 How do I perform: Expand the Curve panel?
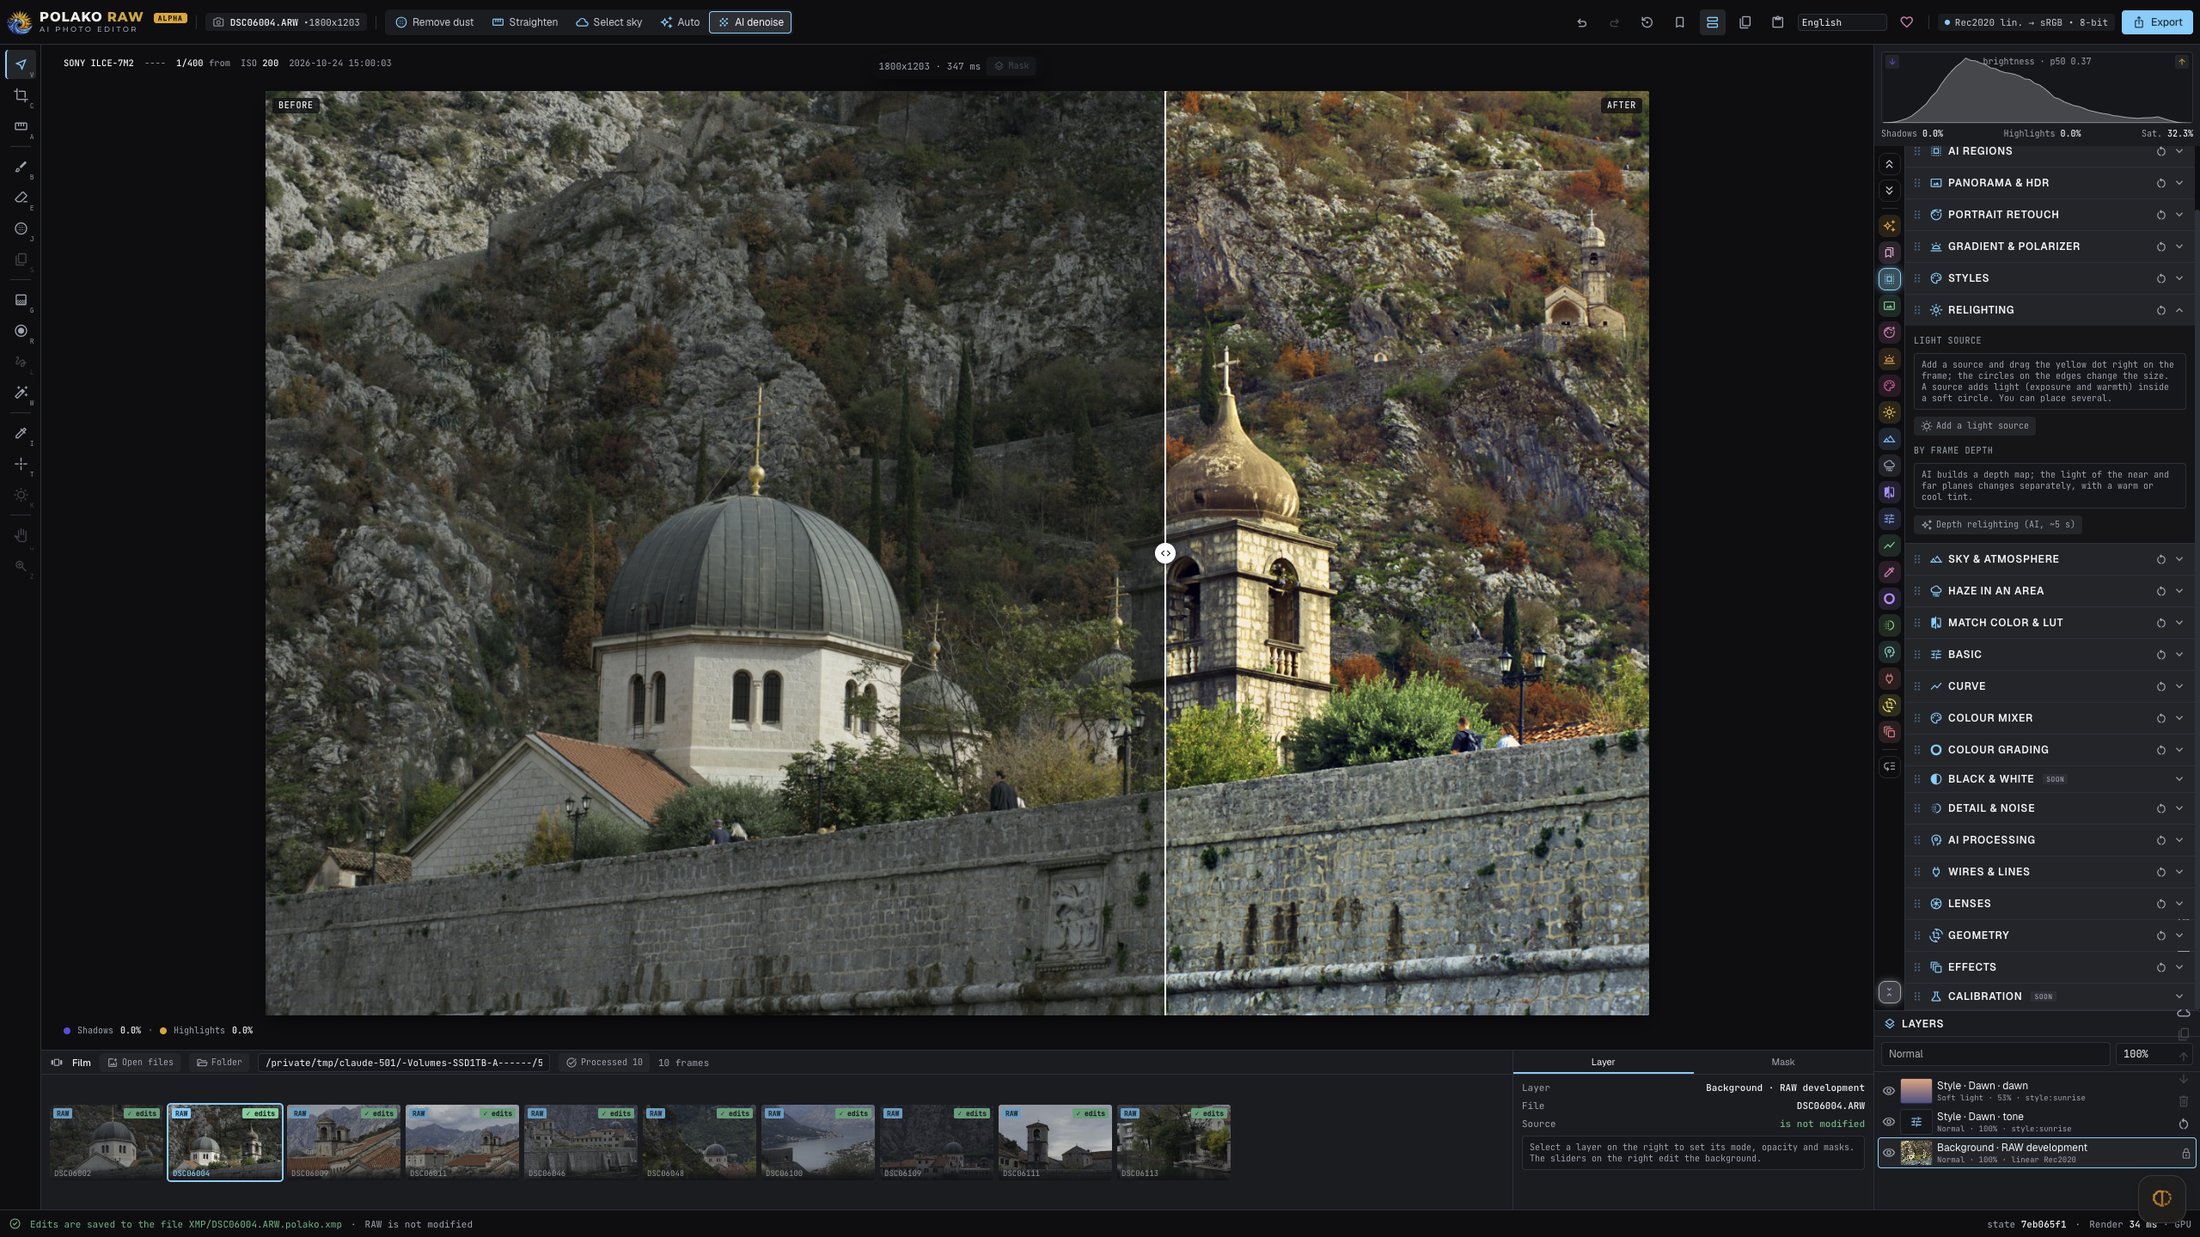point(2048,686)
